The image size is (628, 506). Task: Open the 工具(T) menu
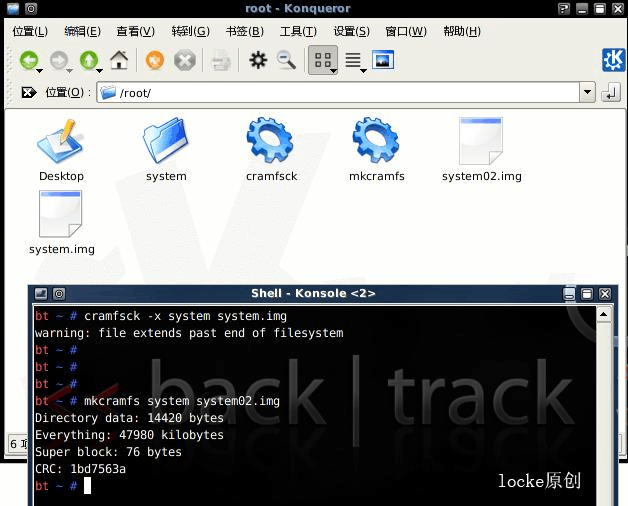(x=298, y=31)
